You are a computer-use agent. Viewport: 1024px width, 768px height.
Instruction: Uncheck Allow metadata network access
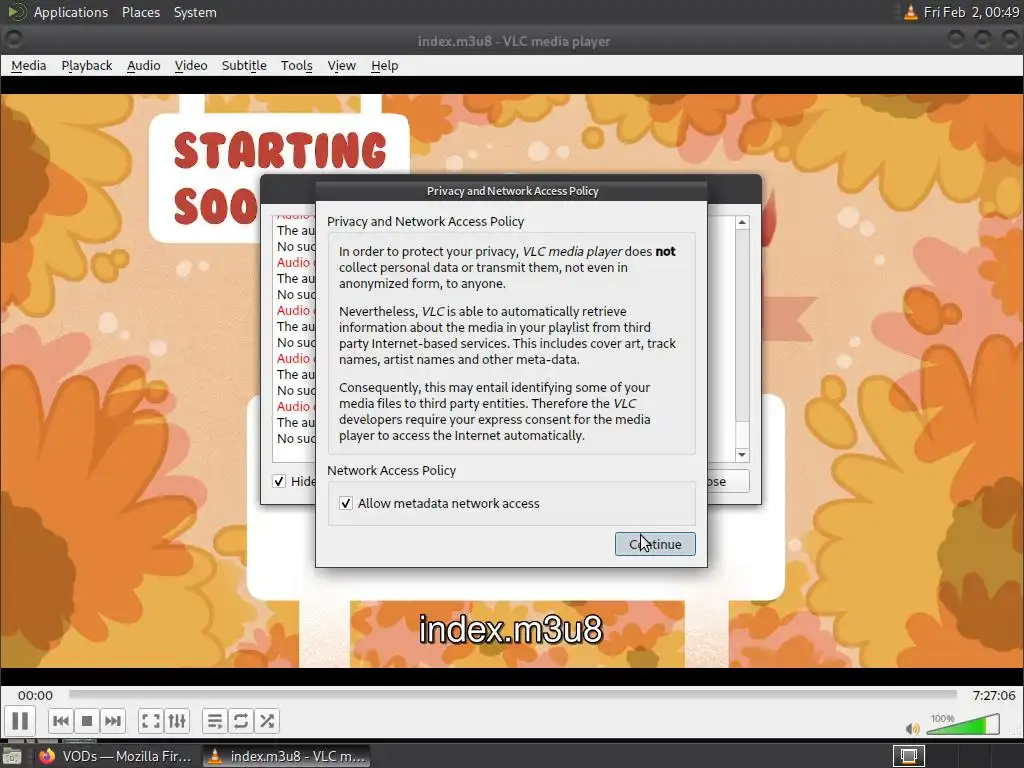(346, 504)
